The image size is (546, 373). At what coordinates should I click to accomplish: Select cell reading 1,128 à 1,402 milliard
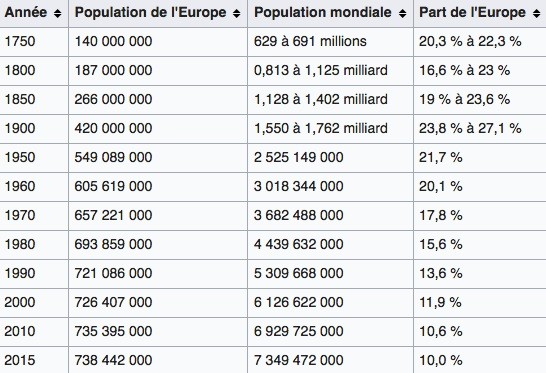(330, 99)
